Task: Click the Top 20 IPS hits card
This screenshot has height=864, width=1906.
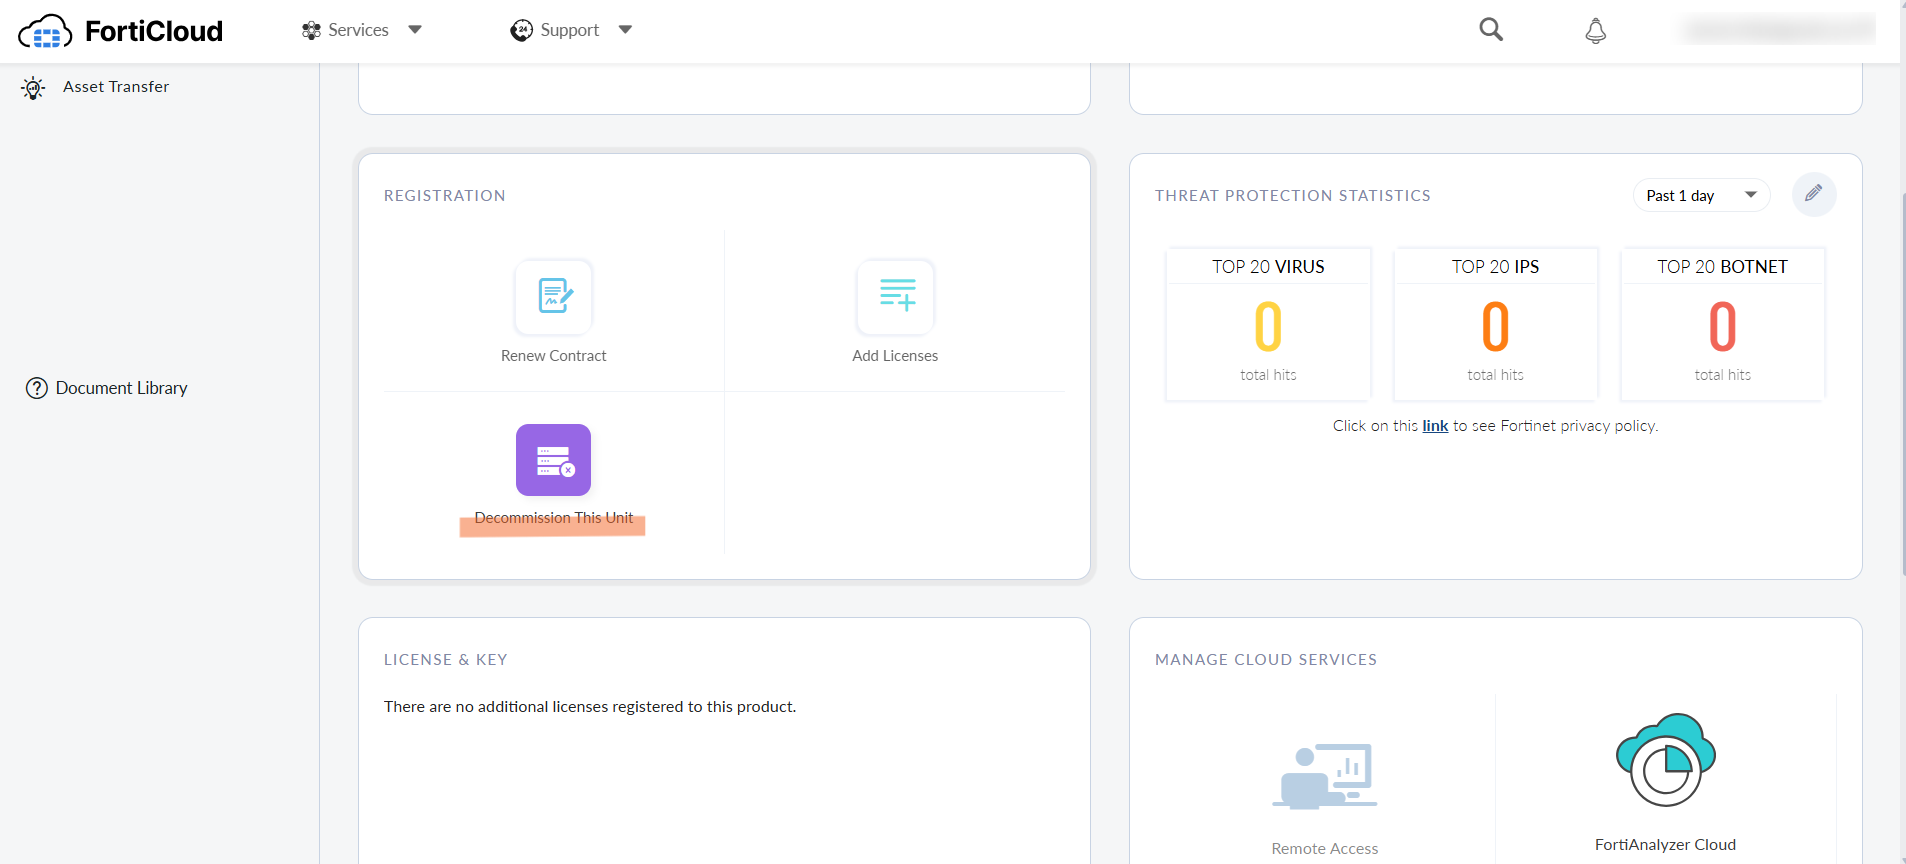Action: click(1496, 324)
